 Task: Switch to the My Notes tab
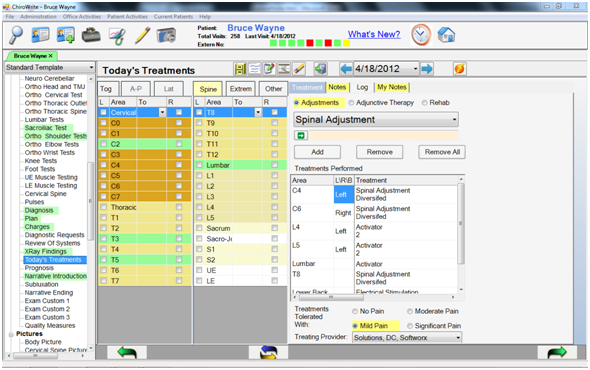tap(392, 87)
